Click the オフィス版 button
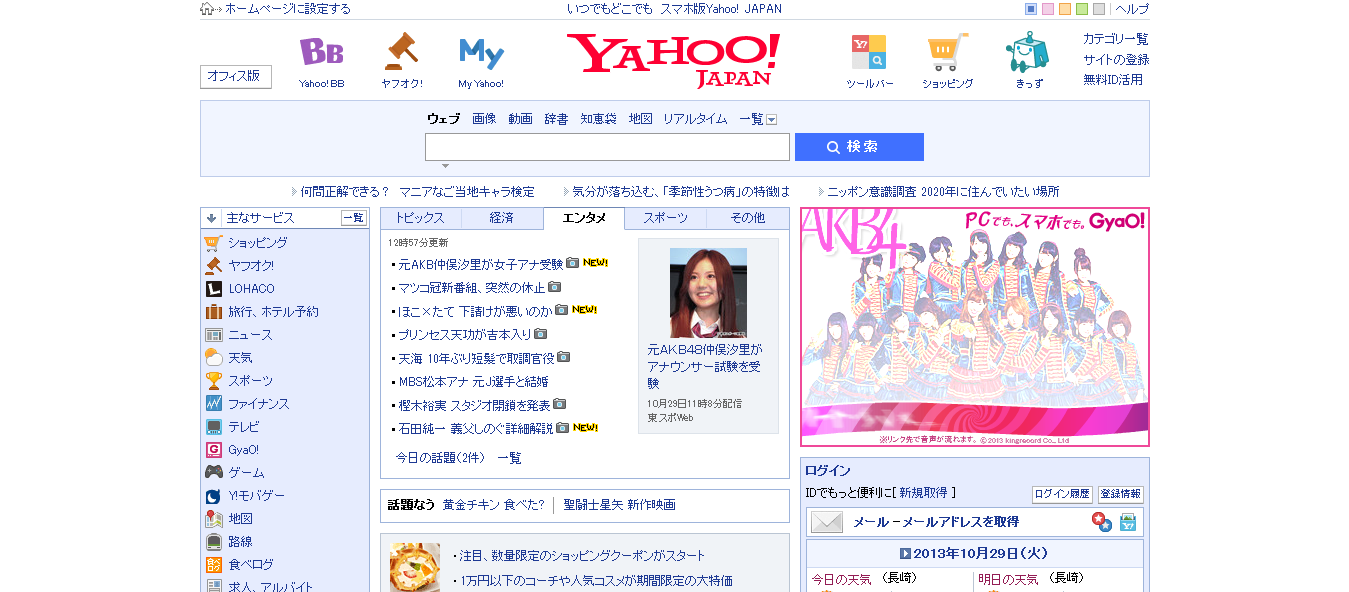The height and width of the screenshot is (592, 1349). tap(236, 77)
